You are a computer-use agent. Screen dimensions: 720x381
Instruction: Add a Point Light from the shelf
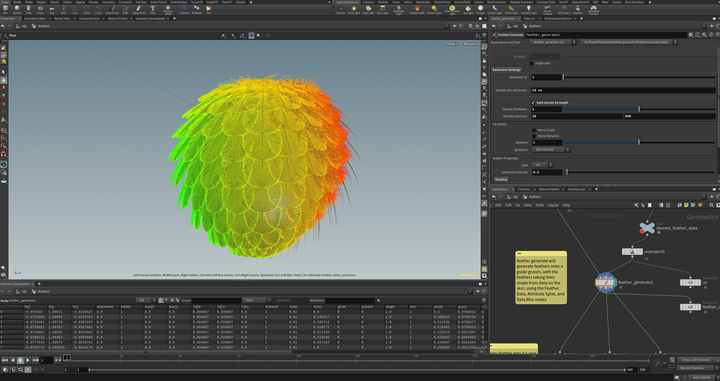(354, 10)
